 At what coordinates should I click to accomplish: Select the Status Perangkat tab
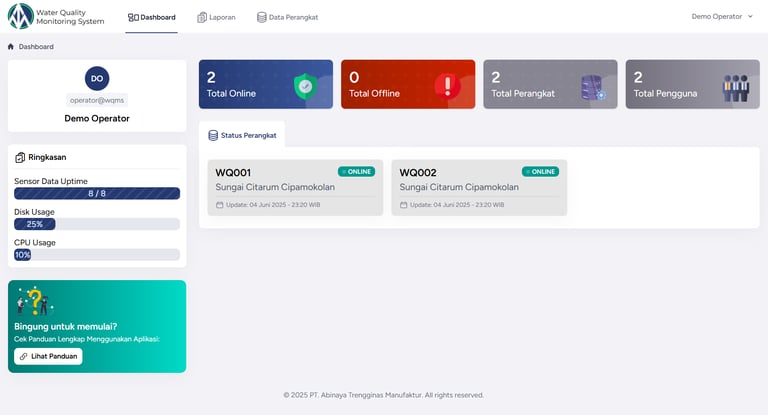242,135
